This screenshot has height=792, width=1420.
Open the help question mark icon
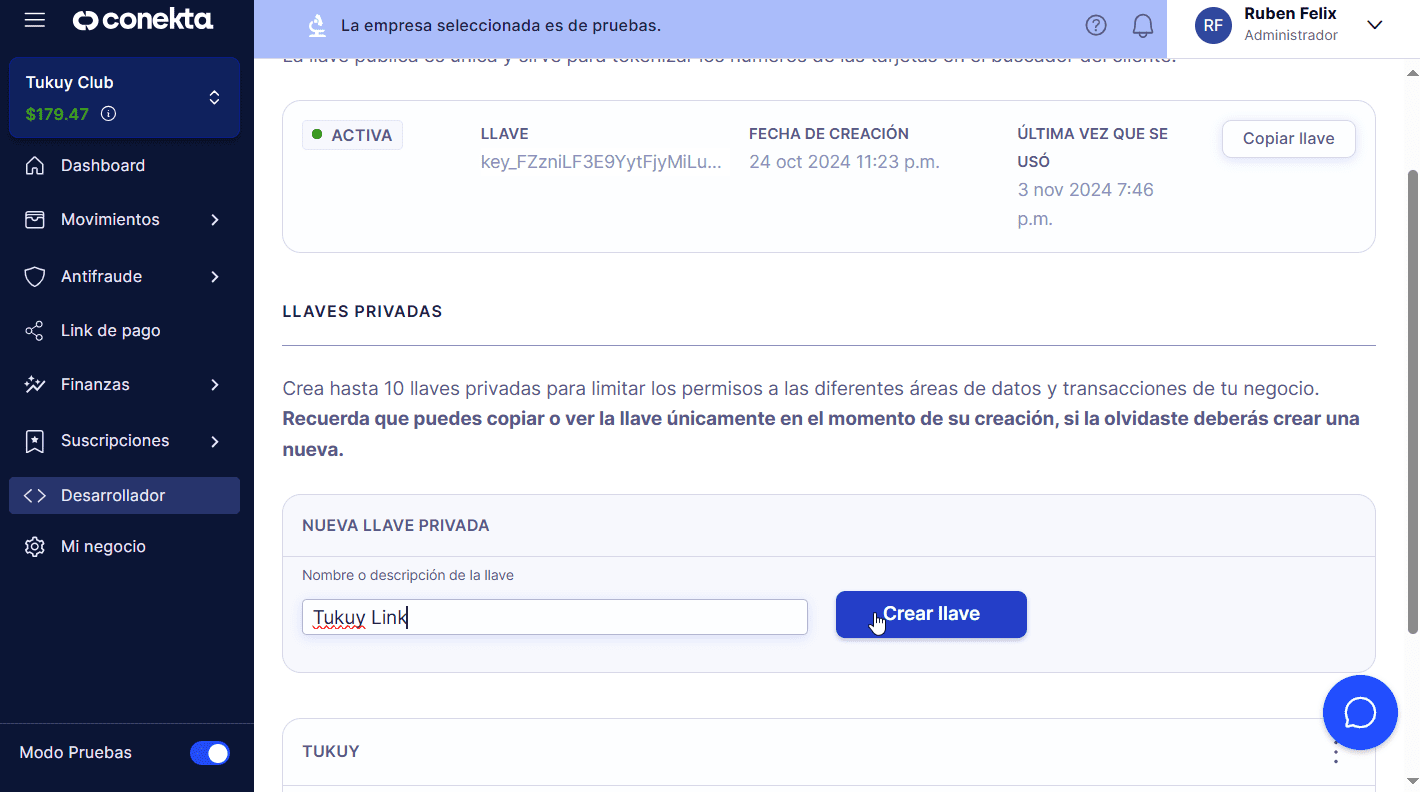[1096, 26]
